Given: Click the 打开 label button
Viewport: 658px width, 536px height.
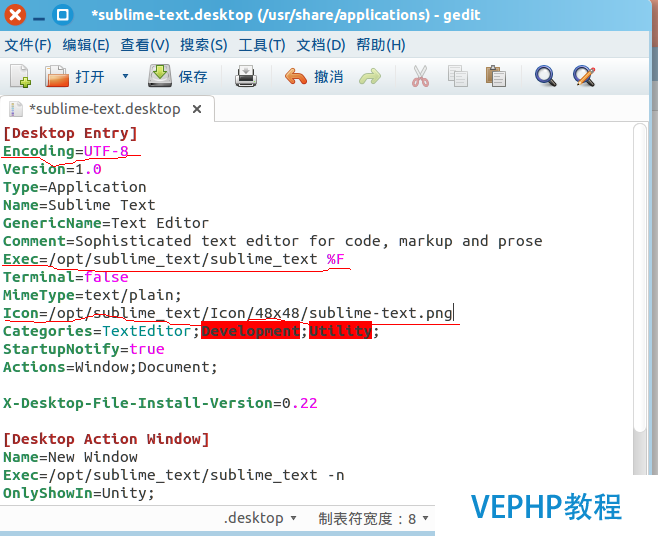Looking at the screenshot, I should tap(90, 77).
